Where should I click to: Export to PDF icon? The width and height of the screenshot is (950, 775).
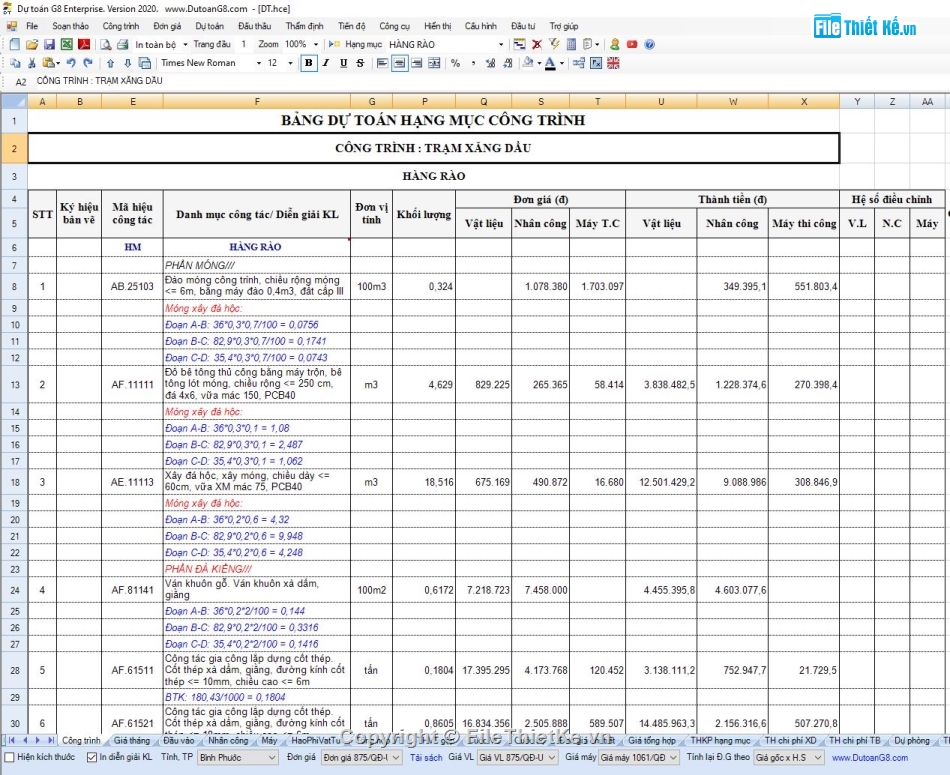[x=84, y=44]
